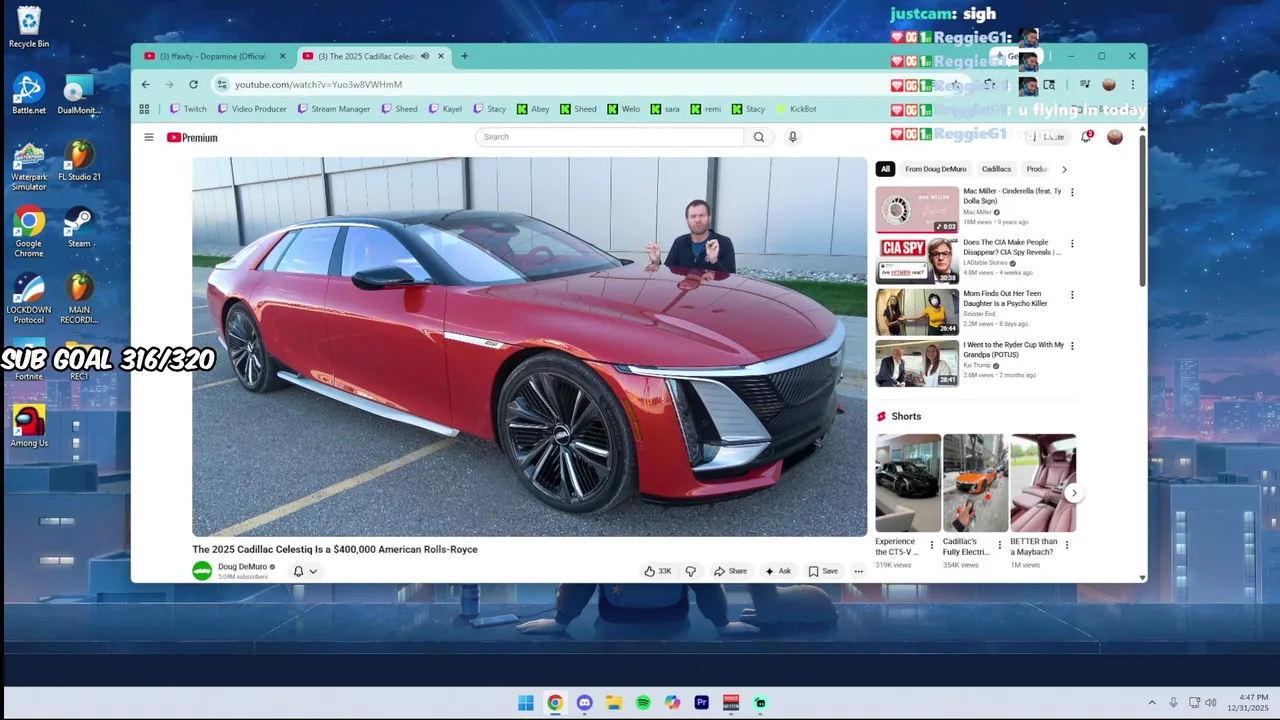Open Welo bookmark in bookmarks bar
The image size is (1280, 720).
[623, 109]
